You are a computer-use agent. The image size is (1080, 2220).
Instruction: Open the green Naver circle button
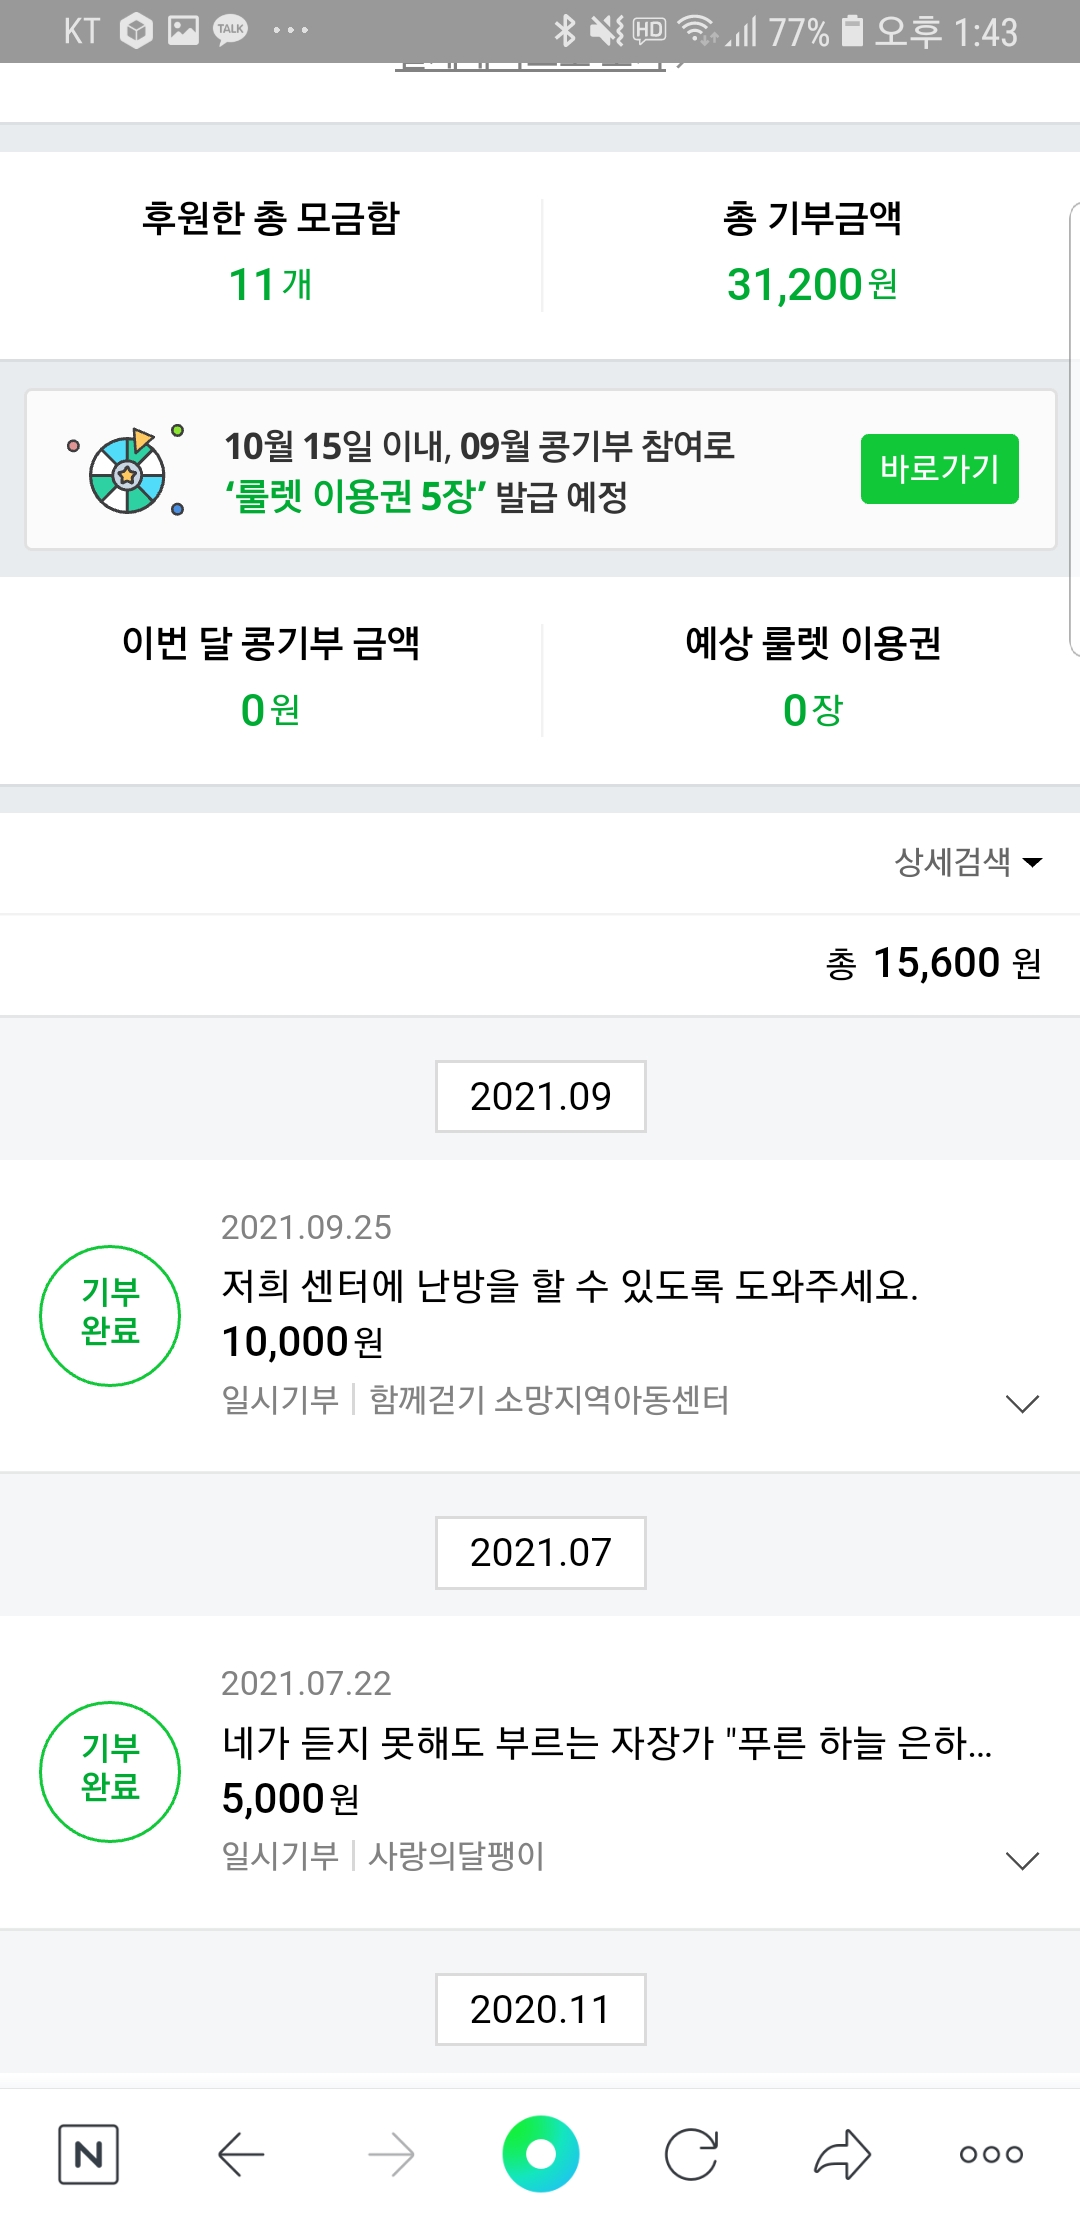tap(540, 2154)
